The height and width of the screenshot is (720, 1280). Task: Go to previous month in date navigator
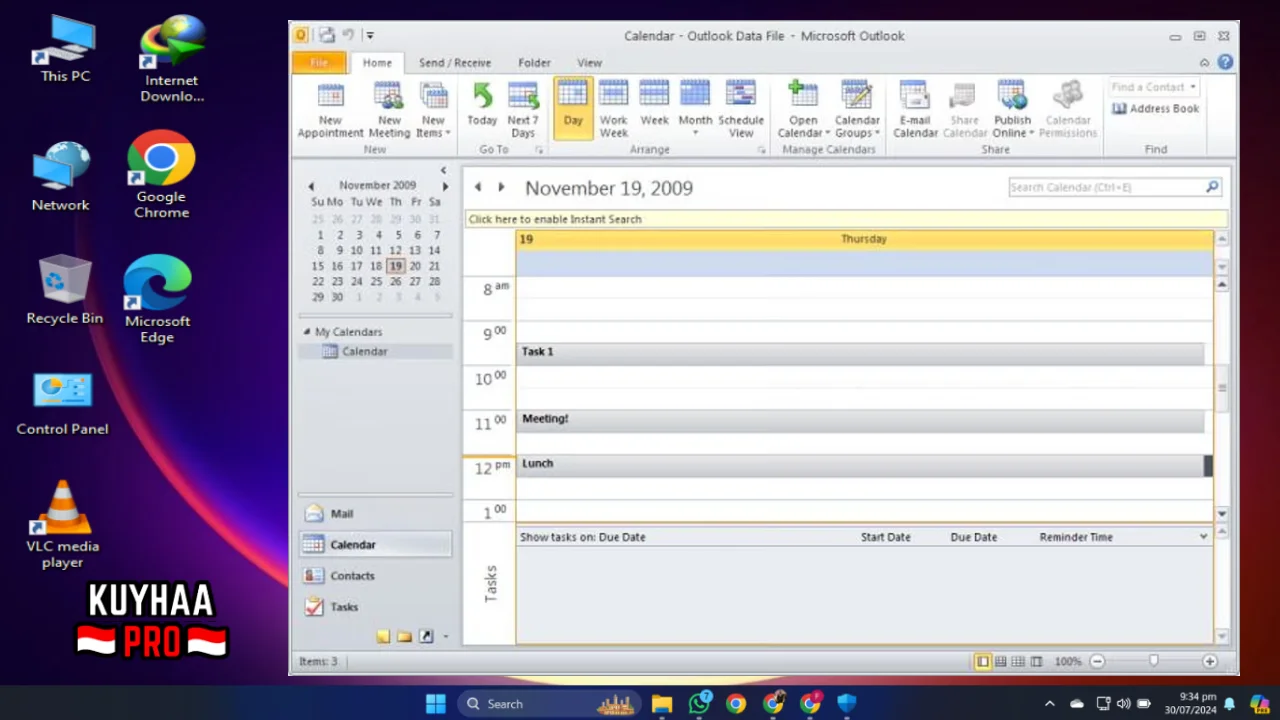[311, 186]
